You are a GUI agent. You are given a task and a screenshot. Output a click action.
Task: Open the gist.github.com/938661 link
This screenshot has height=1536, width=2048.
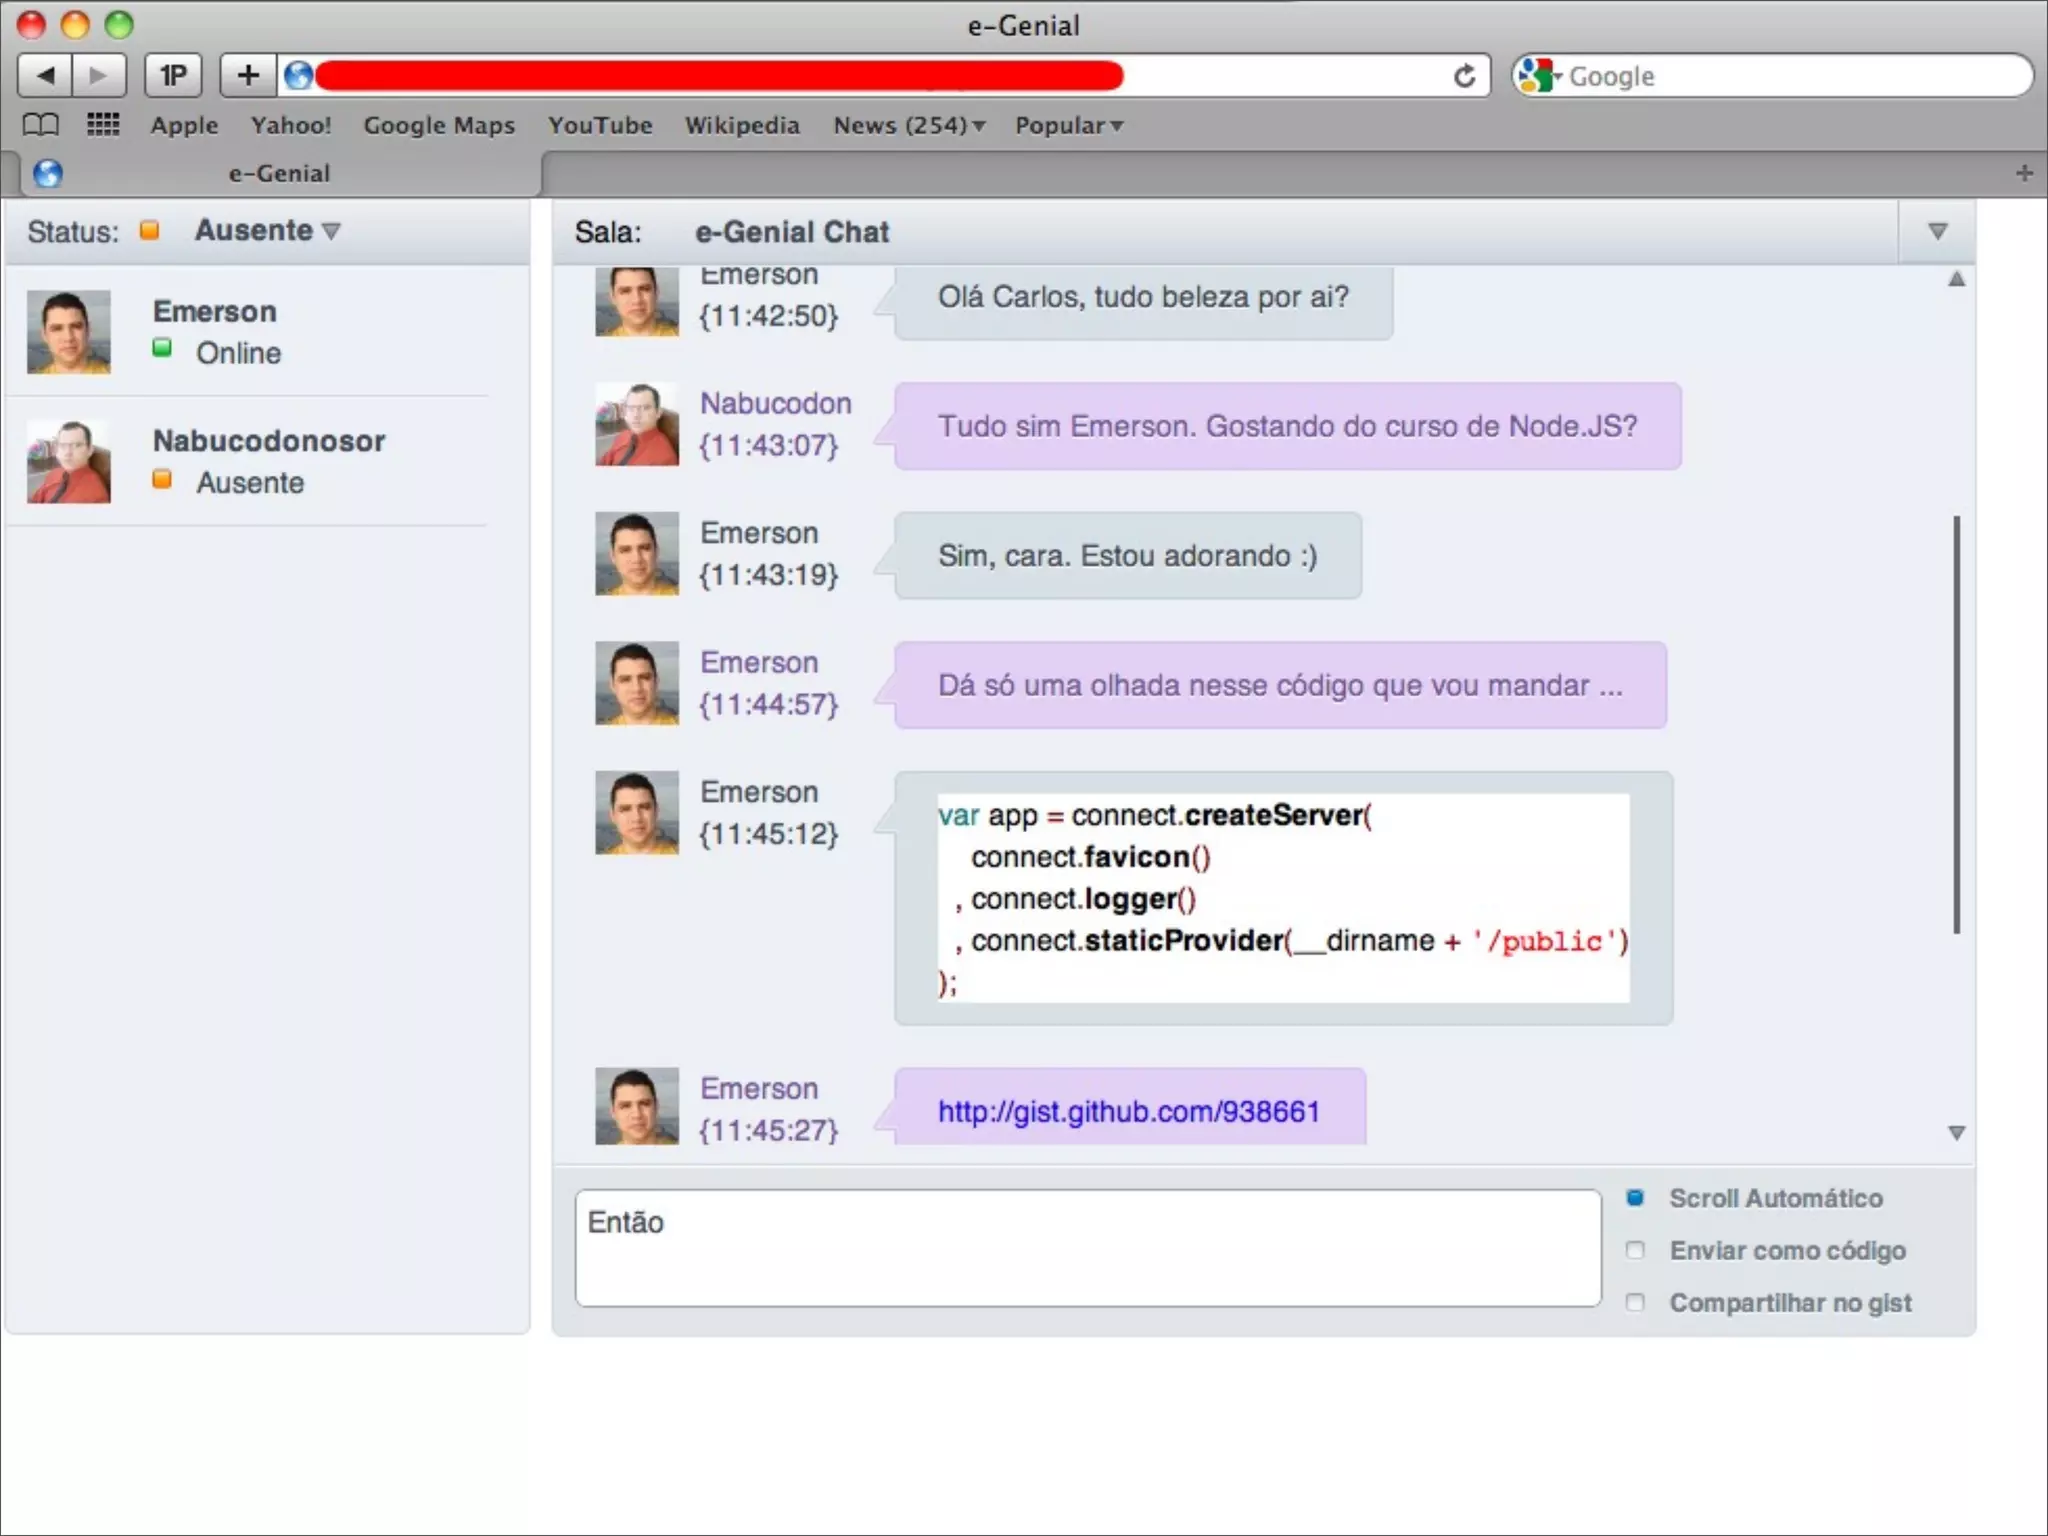point(1128,1111)
